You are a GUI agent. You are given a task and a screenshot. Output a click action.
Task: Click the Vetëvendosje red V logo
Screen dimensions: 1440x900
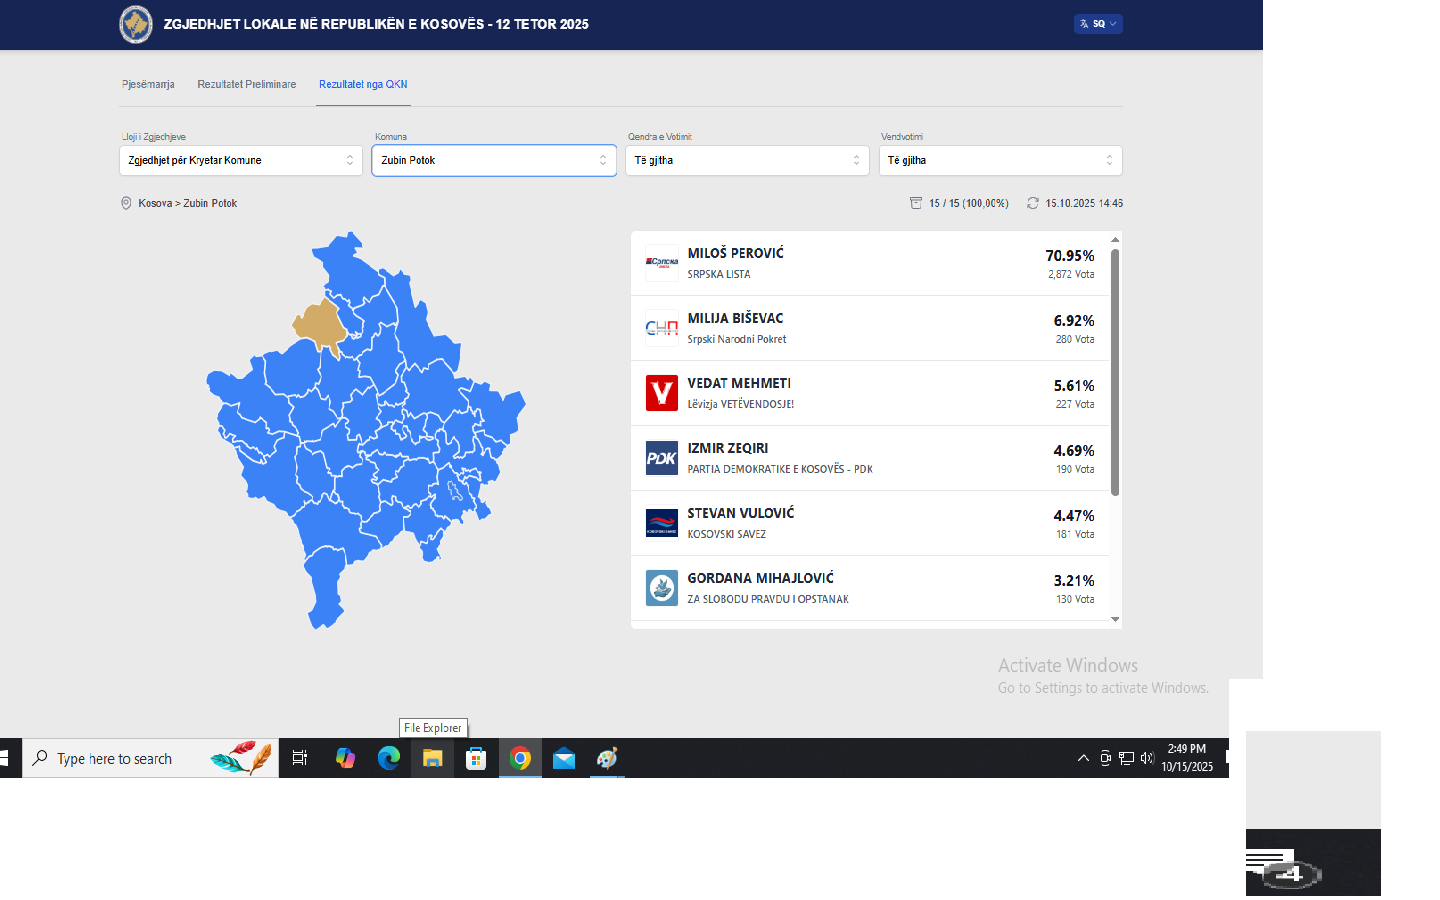click(x=661, y=393)
